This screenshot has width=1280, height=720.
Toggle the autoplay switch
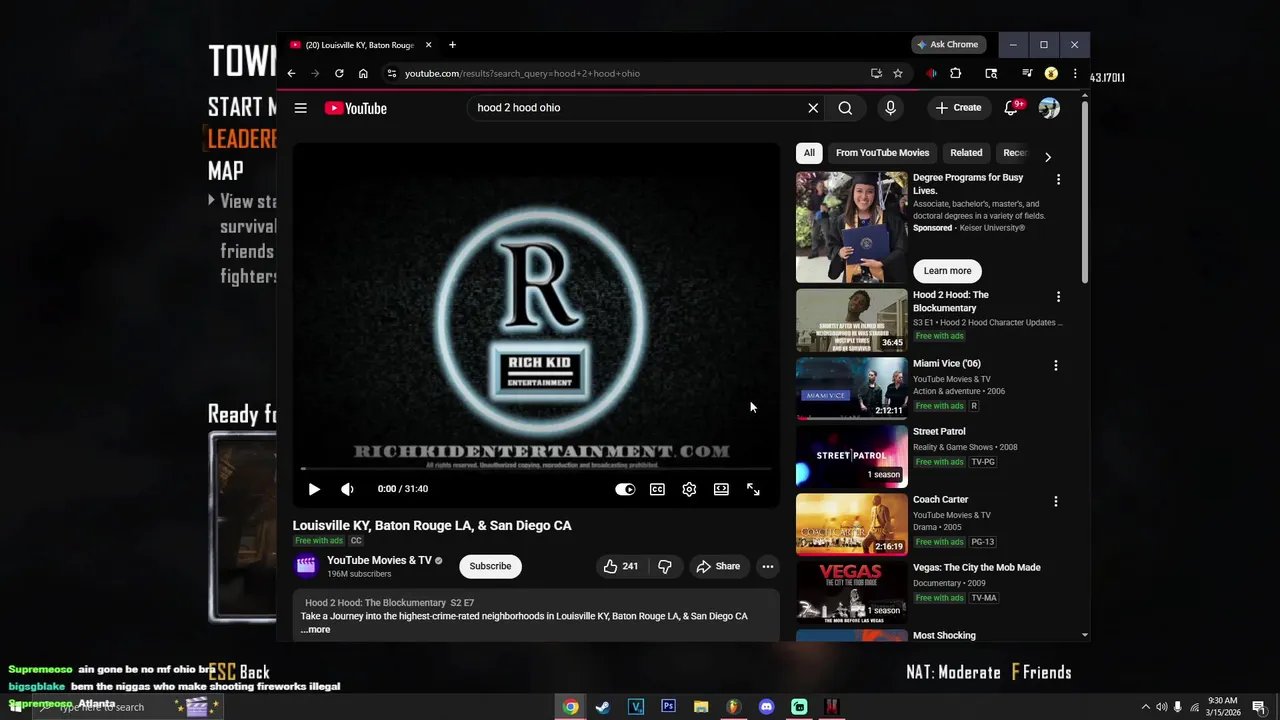click(x=625, y=489)
